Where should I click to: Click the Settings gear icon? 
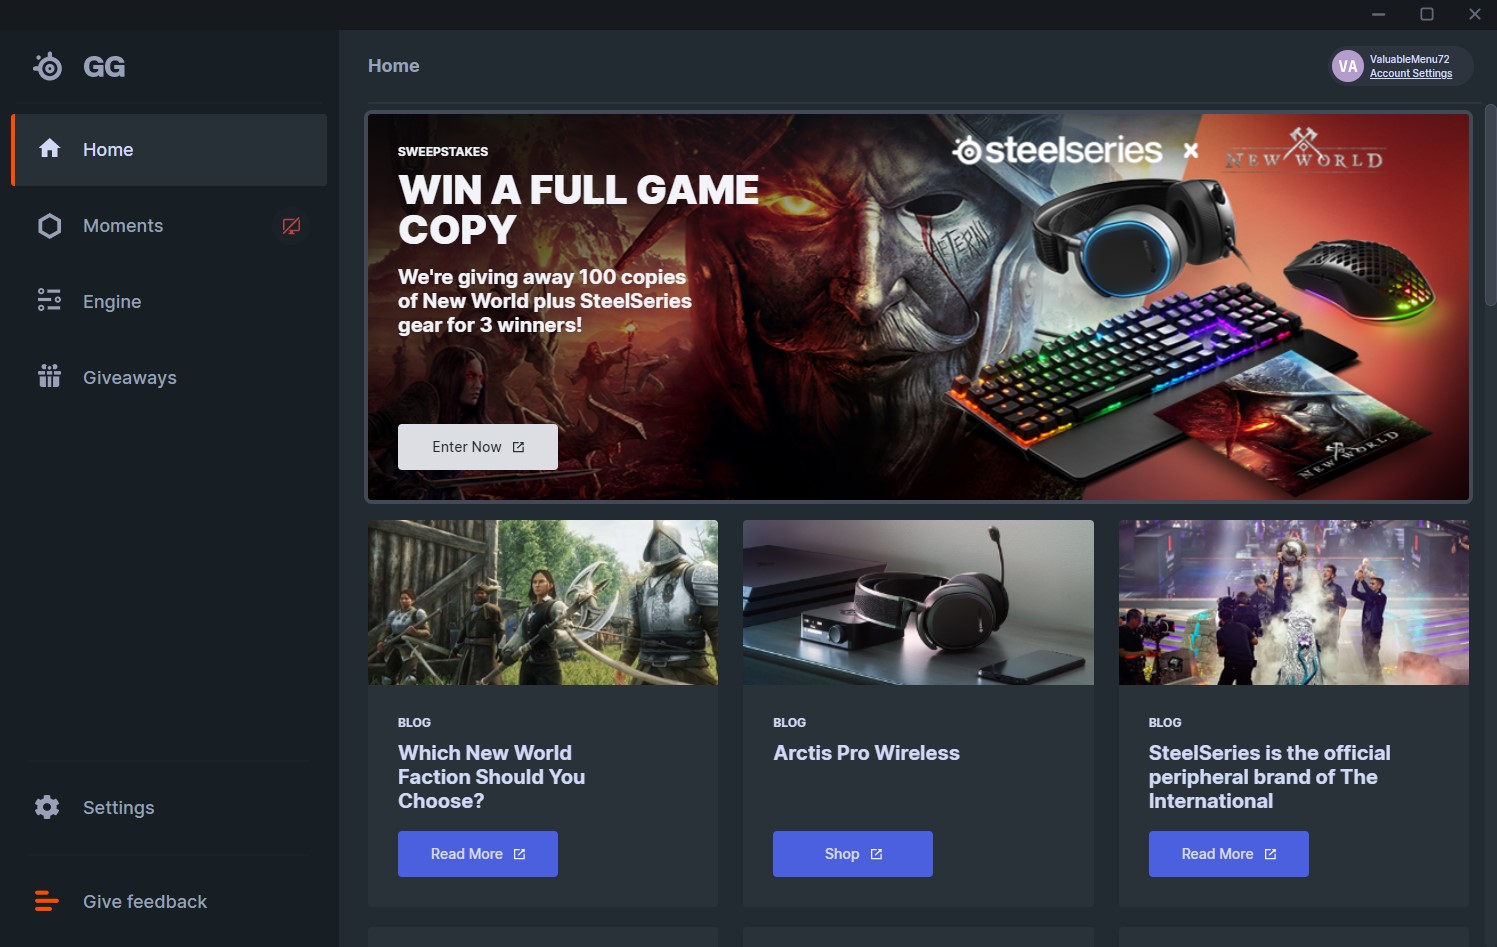pos(47,807)
